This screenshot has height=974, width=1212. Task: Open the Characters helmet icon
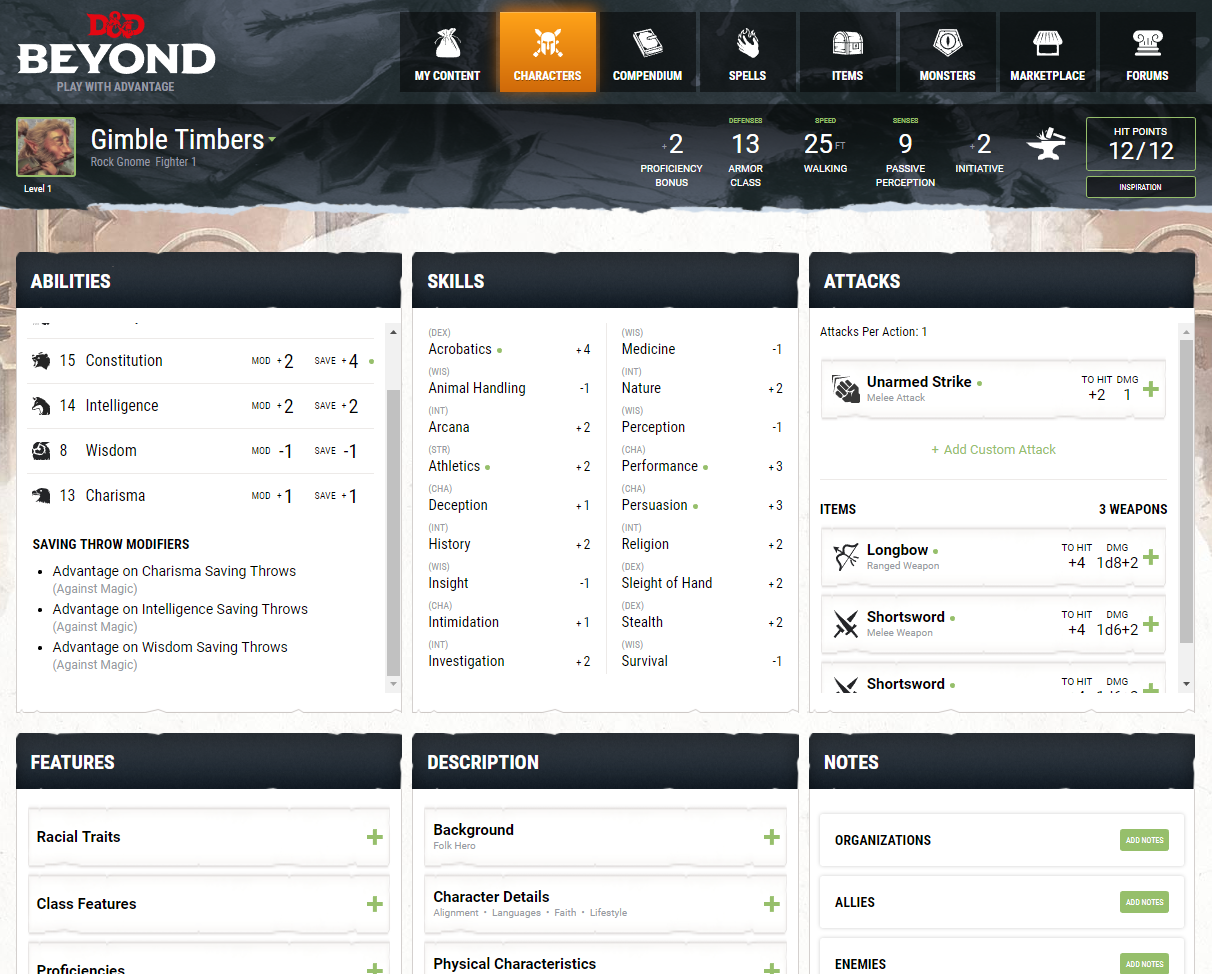coord(547,43)
